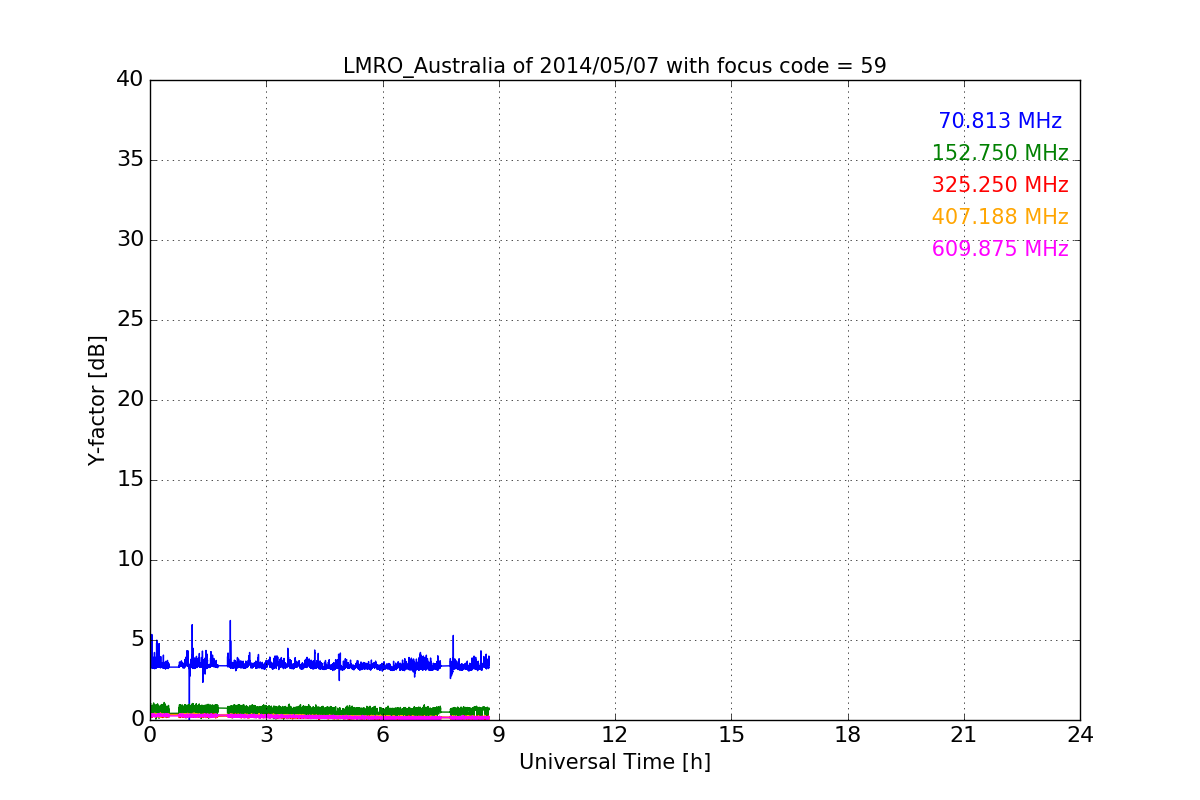Click the y-axis tick label 5
Viewport: 1200px width, 800px height.
pos(137,639)
